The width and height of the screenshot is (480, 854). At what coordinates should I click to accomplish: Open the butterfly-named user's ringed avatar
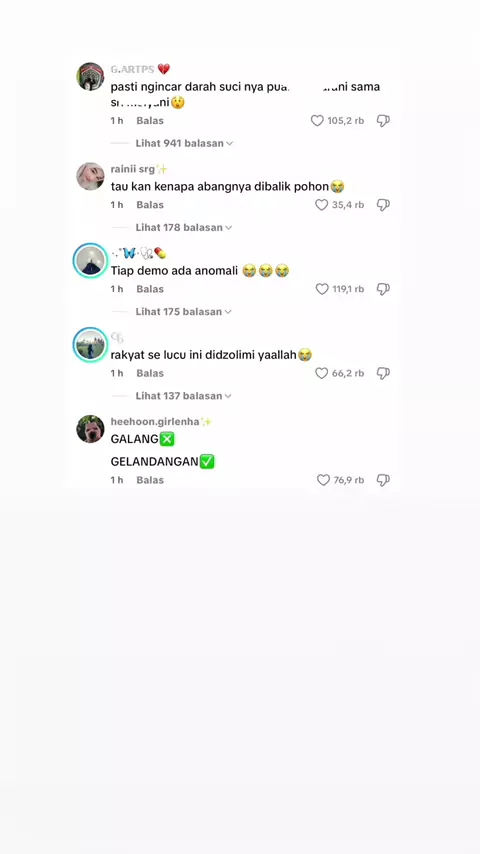(x=90, y=260)
